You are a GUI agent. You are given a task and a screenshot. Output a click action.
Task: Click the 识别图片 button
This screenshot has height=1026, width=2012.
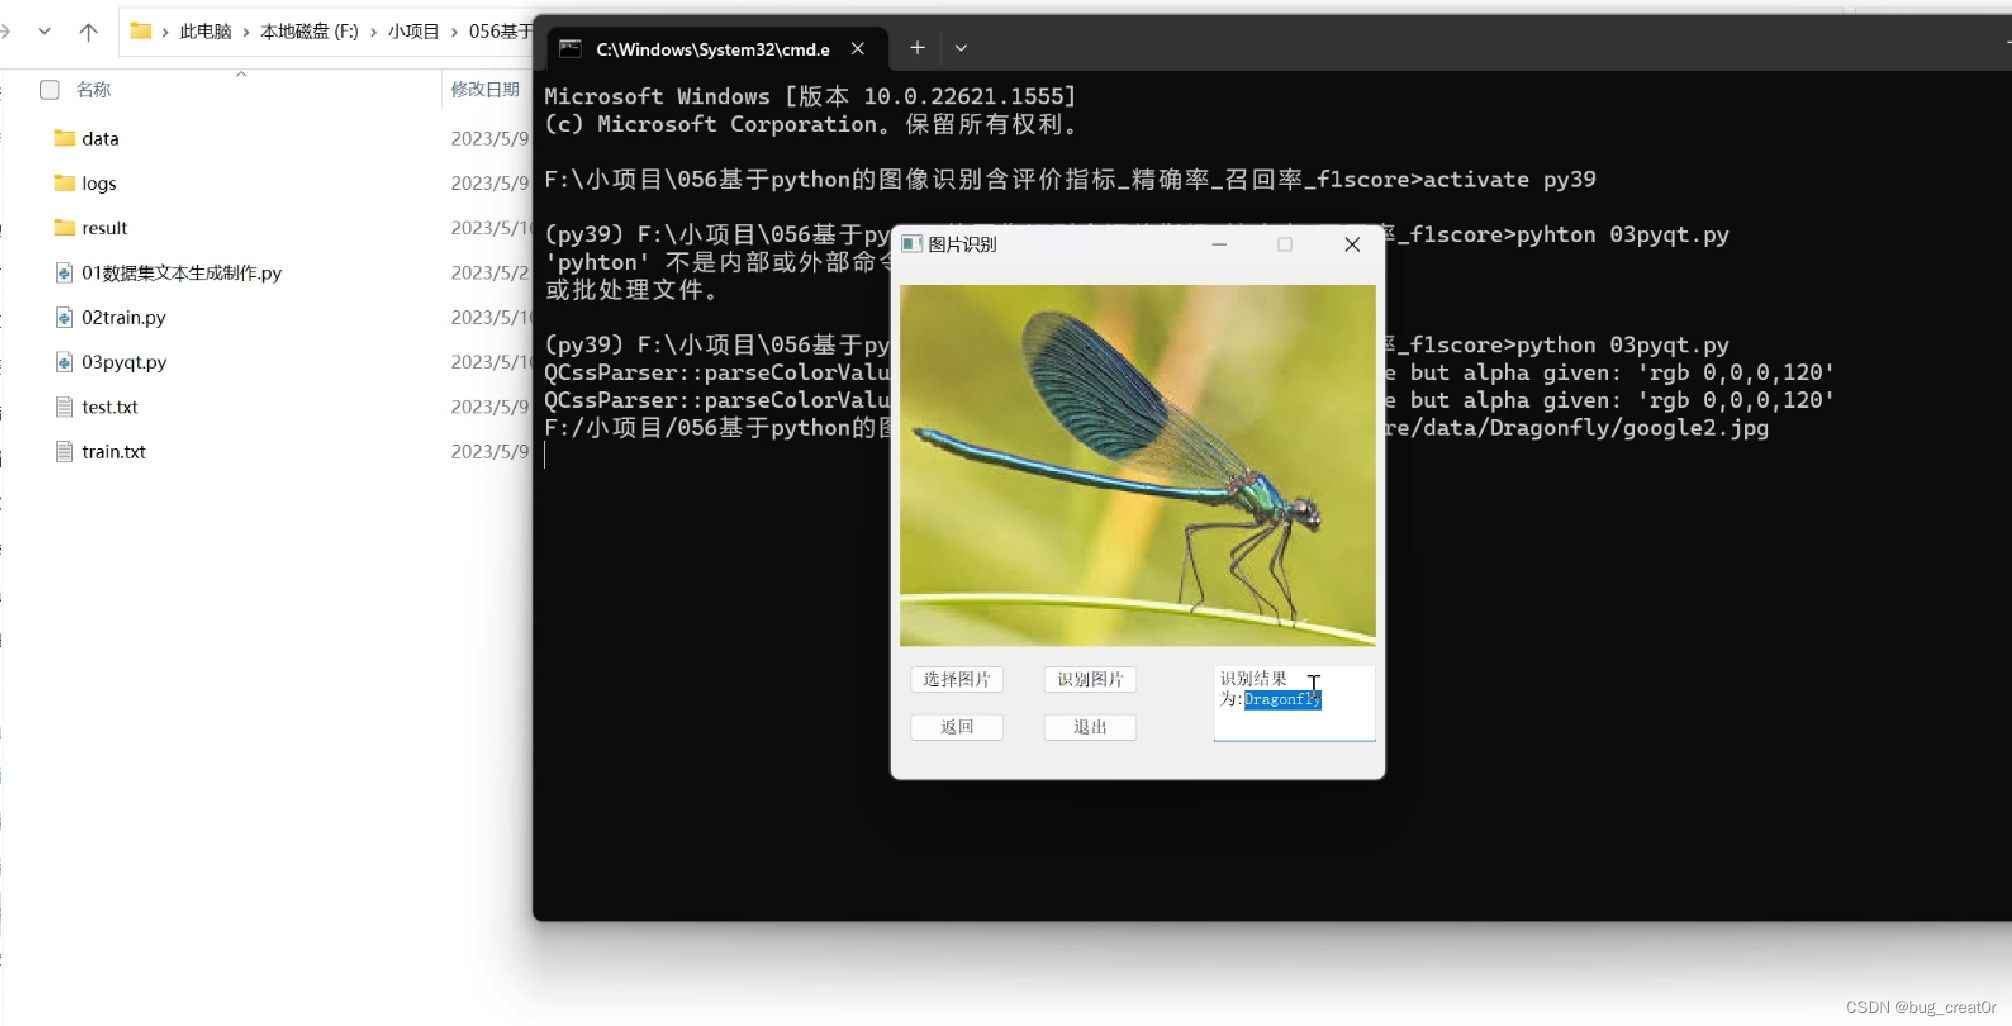(x=1089, y=679)
